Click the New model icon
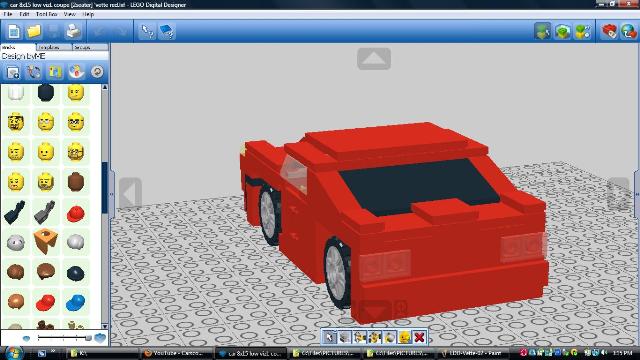 [14, 31]
